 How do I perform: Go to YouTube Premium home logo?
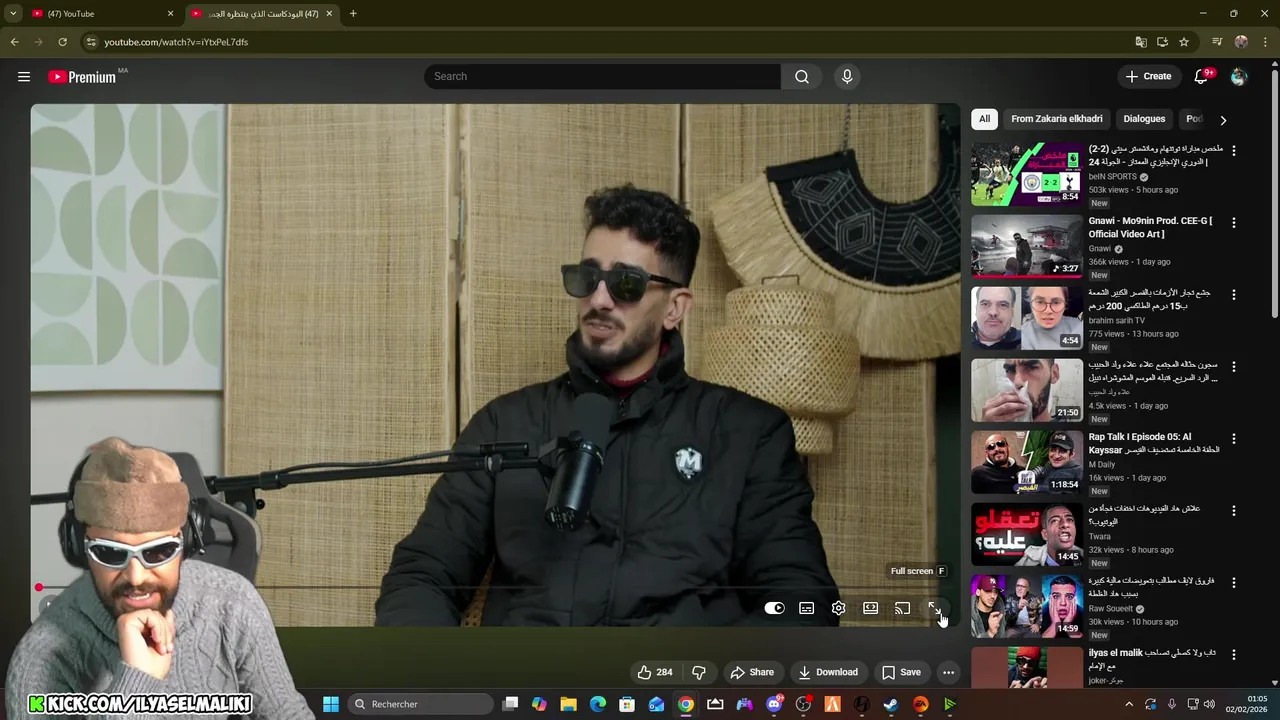pos(82,77)
